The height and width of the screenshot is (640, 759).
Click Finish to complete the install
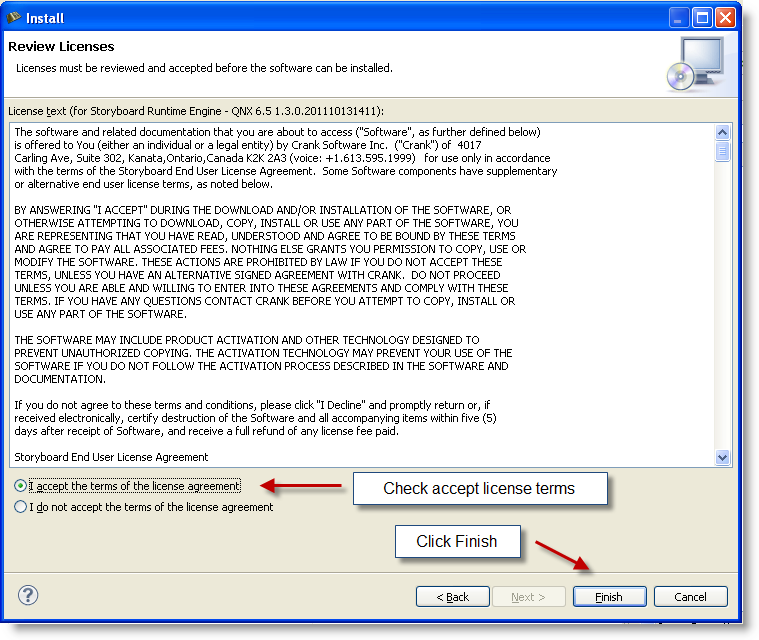tap(609, 597)
